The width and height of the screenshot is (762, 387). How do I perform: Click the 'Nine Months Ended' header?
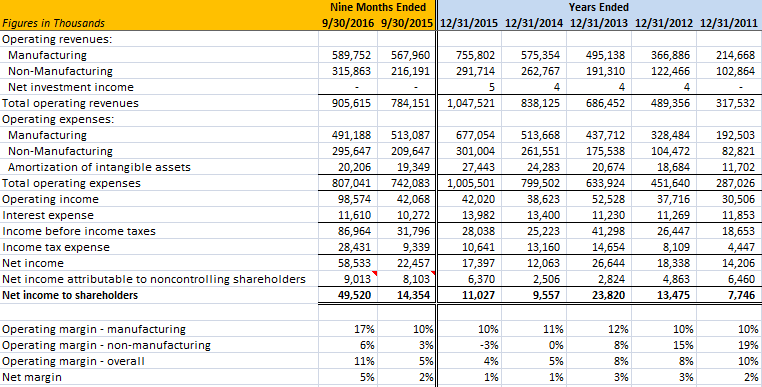tap(378, 7)
